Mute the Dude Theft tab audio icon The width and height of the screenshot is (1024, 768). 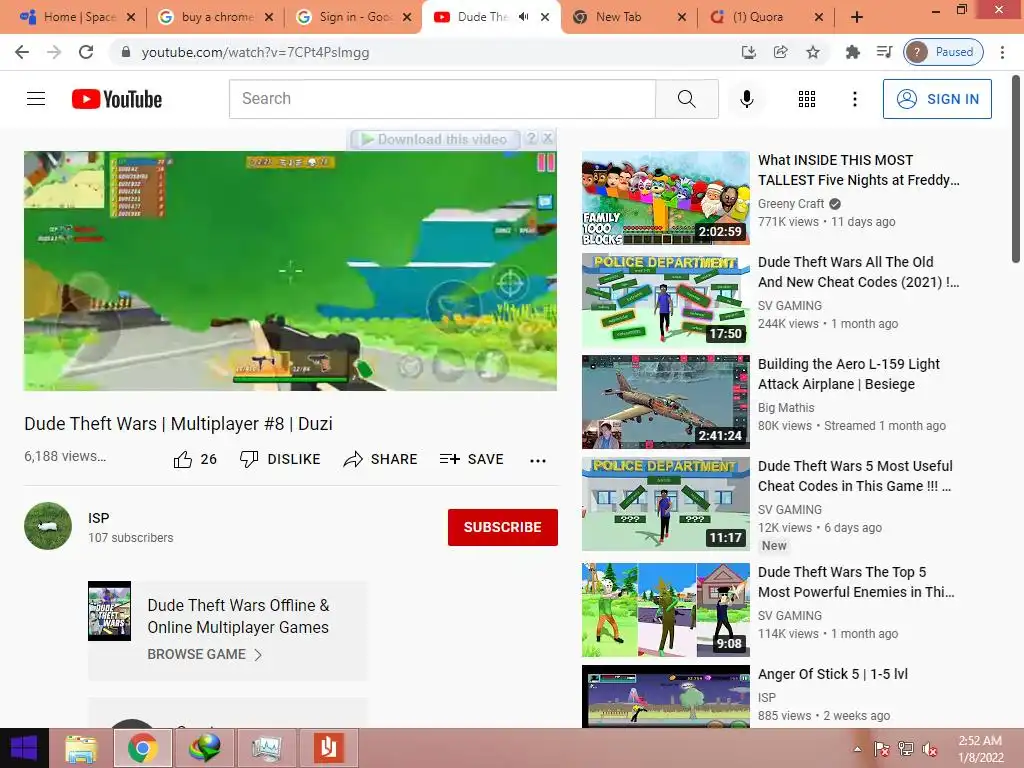coord(523,17)
